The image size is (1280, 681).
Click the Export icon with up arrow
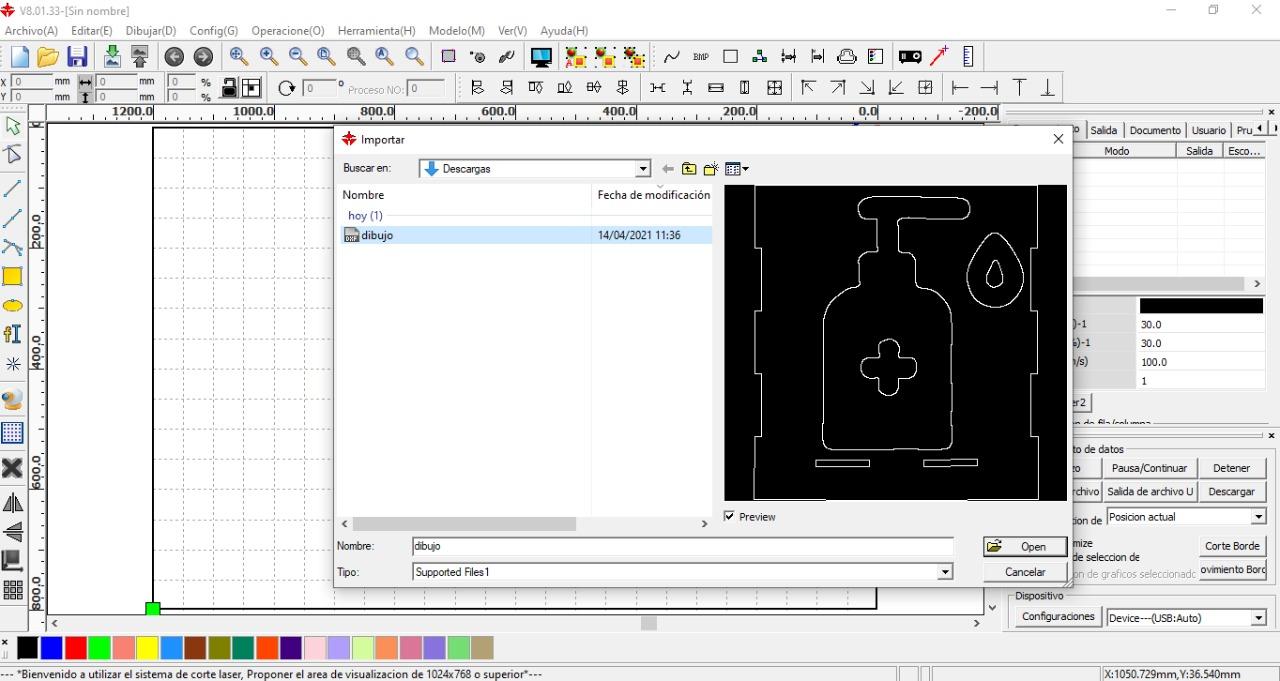tap(139, 57)
